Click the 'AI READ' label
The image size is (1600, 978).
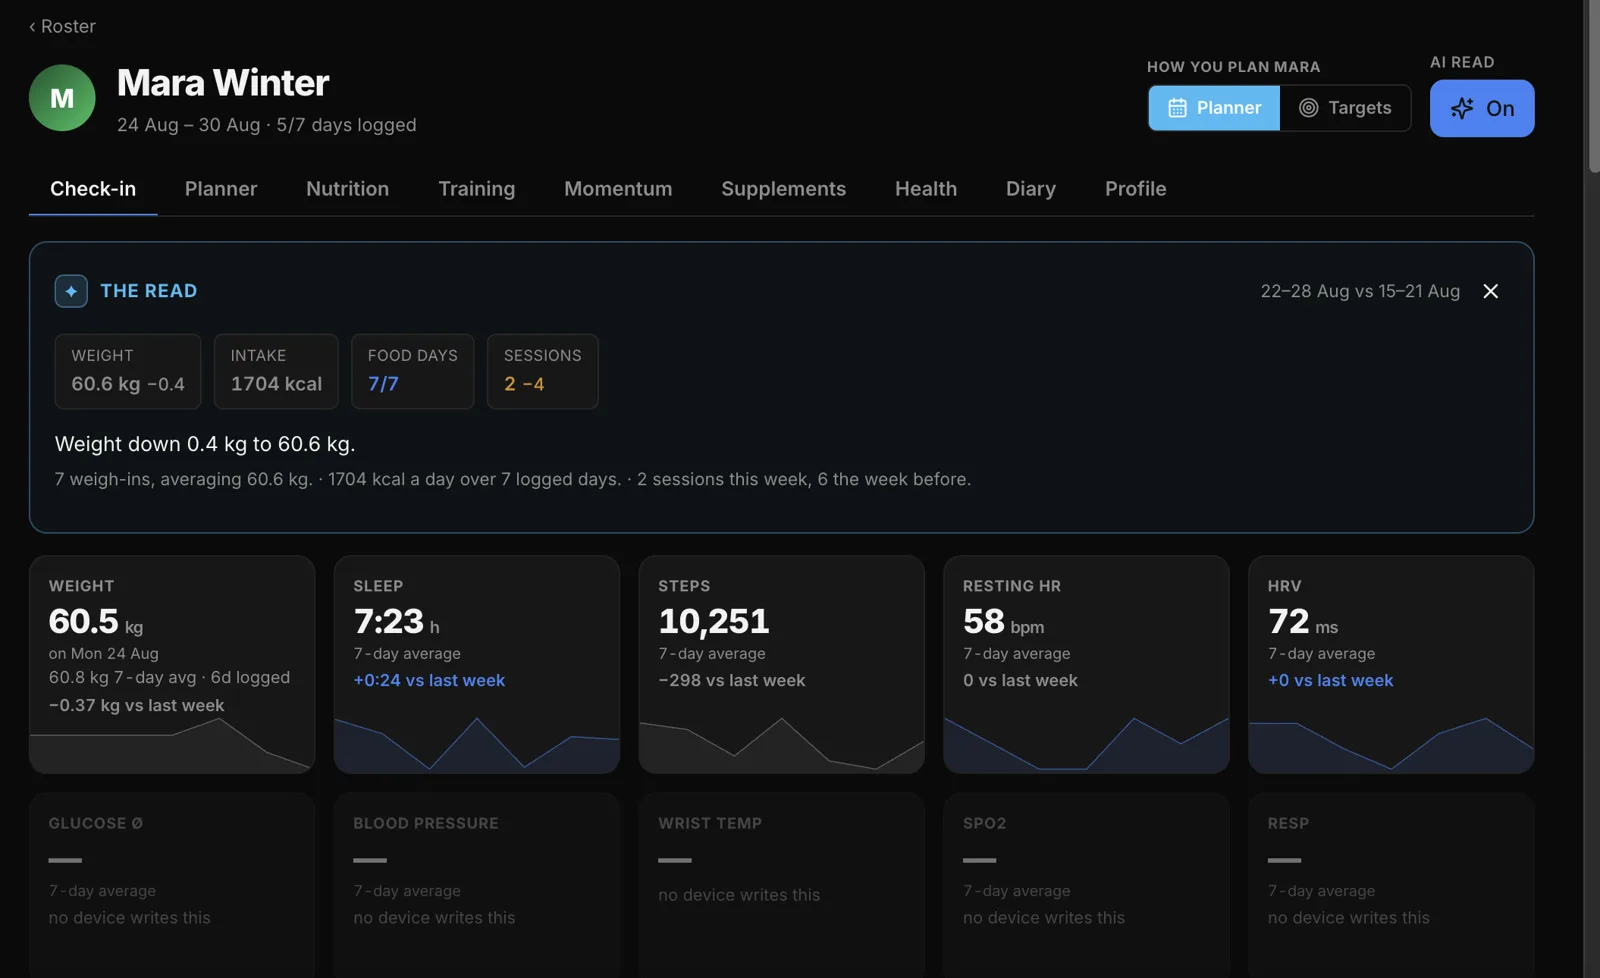1462,62
